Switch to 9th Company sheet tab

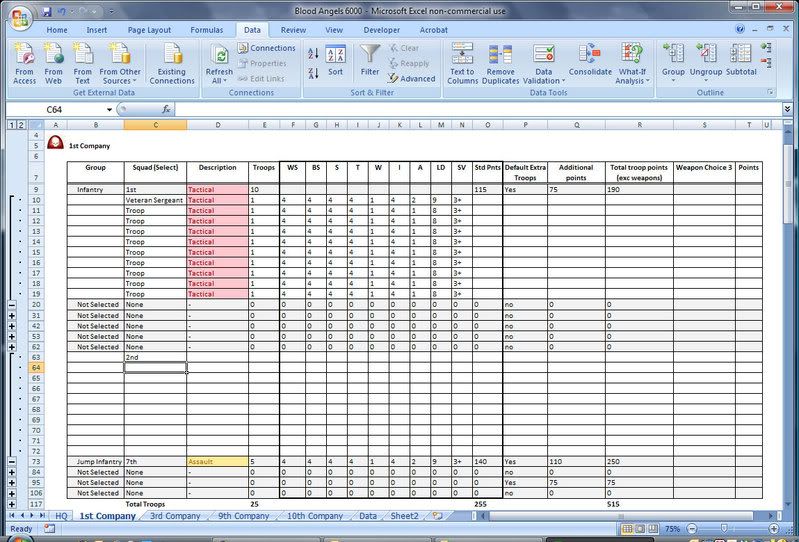click(244, 516)
